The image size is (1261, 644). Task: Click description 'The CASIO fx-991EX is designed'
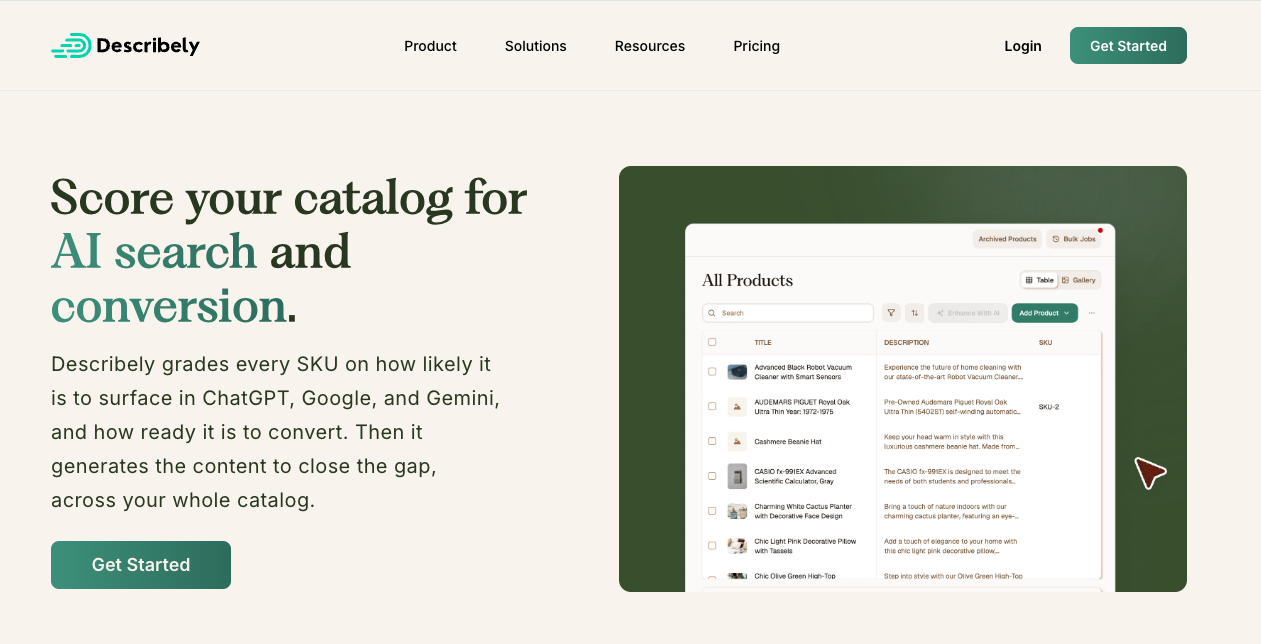click(x=953, y=477)
